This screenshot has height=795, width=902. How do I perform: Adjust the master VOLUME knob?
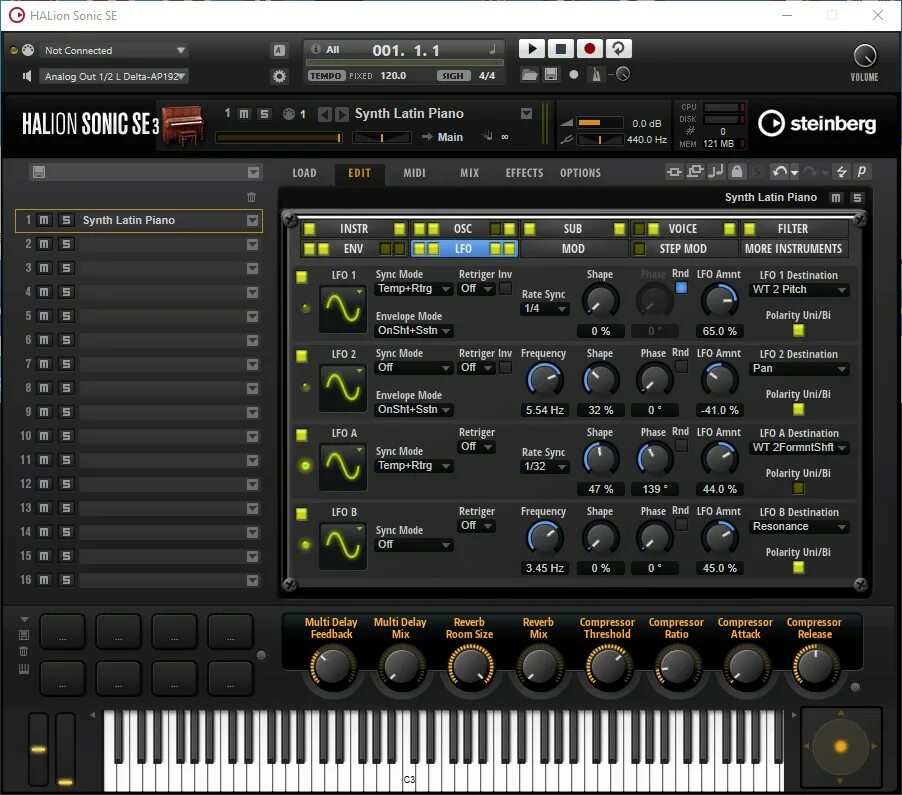(864, 56)
